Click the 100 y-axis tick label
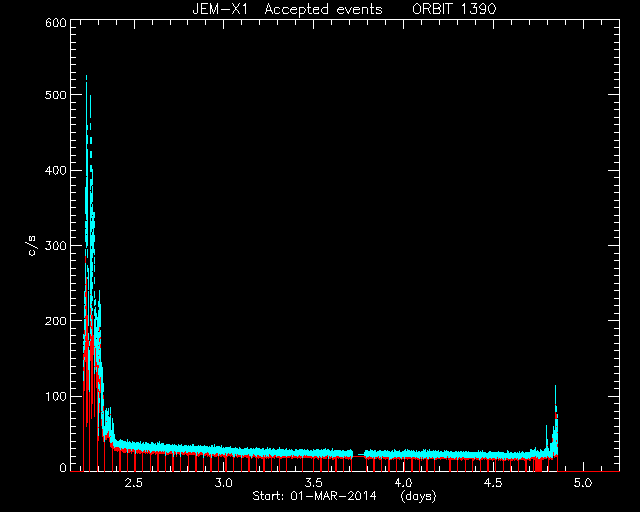 pos(56,396)
